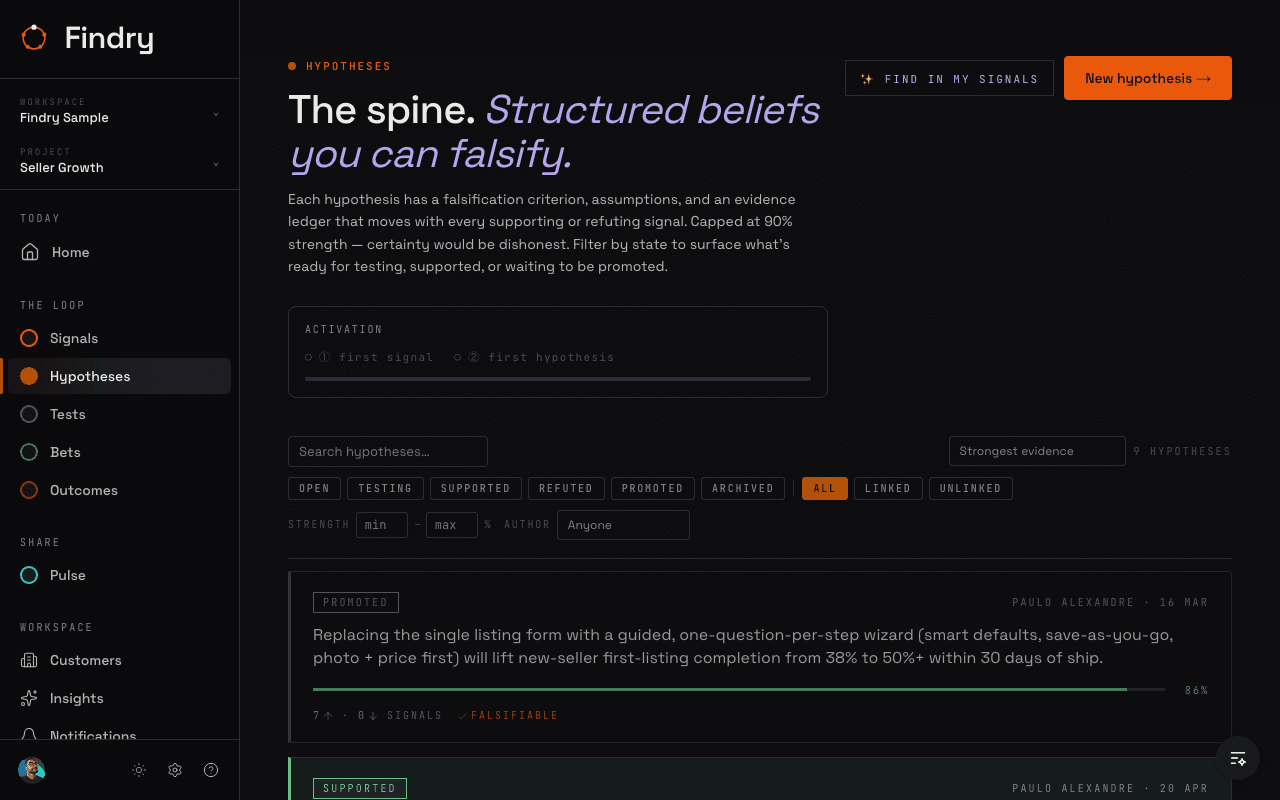Filter hypotheses by TESTING state

pyautogui.click(x=385, y=488)
